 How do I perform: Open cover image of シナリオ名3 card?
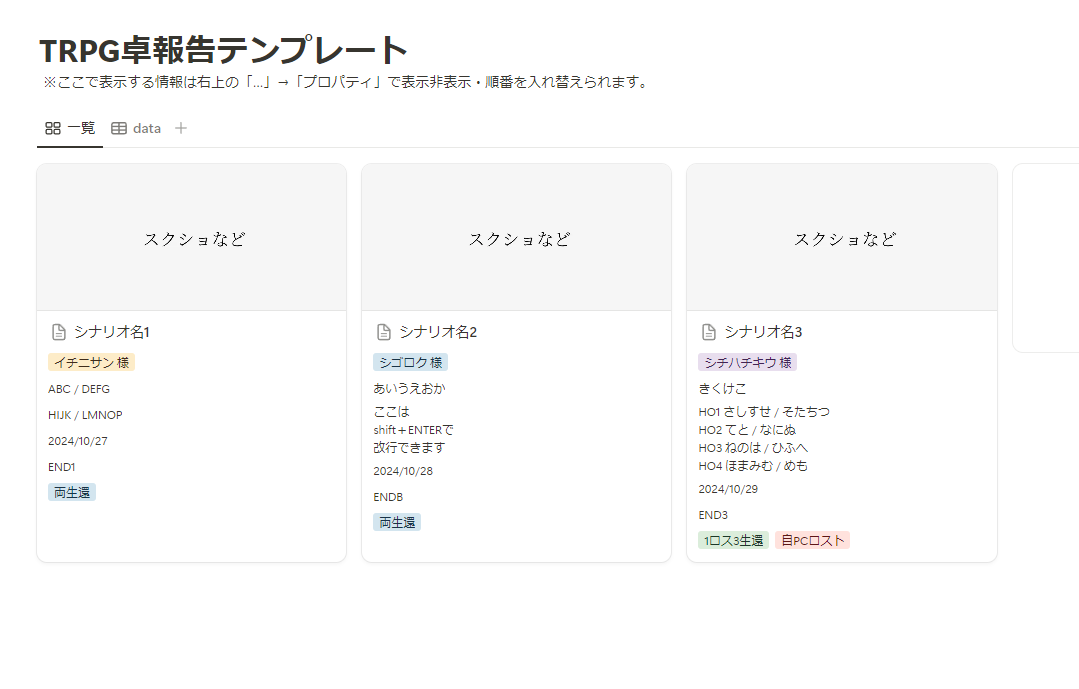click(842, 237)
